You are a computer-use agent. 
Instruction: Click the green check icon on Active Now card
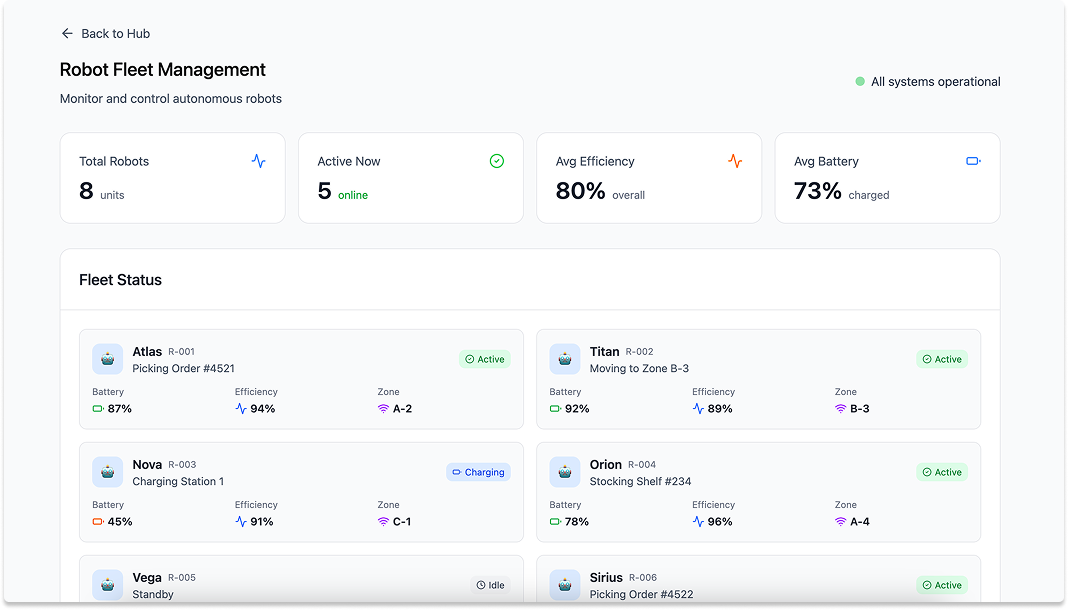click(496, 160)
